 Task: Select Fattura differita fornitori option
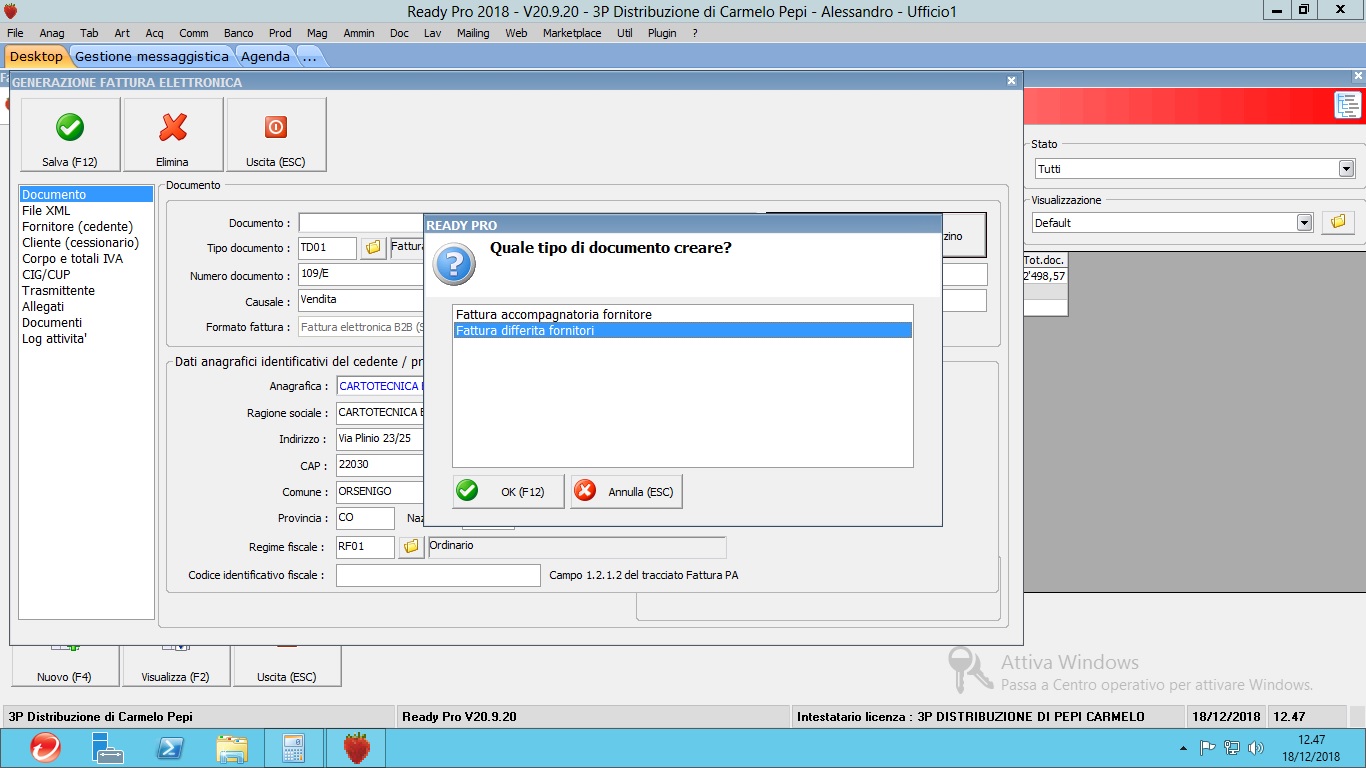click(683, 330)
